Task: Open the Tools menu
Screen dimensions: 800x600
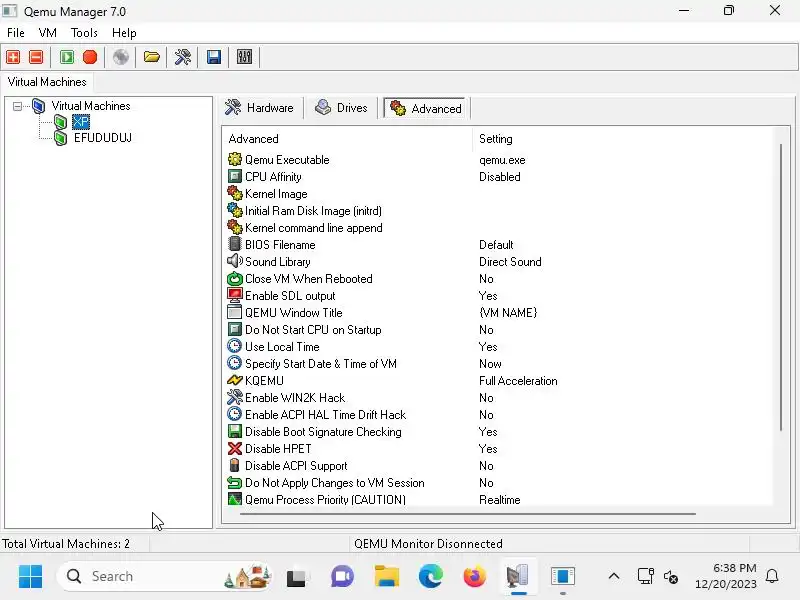Action: [x=84, y=33]
